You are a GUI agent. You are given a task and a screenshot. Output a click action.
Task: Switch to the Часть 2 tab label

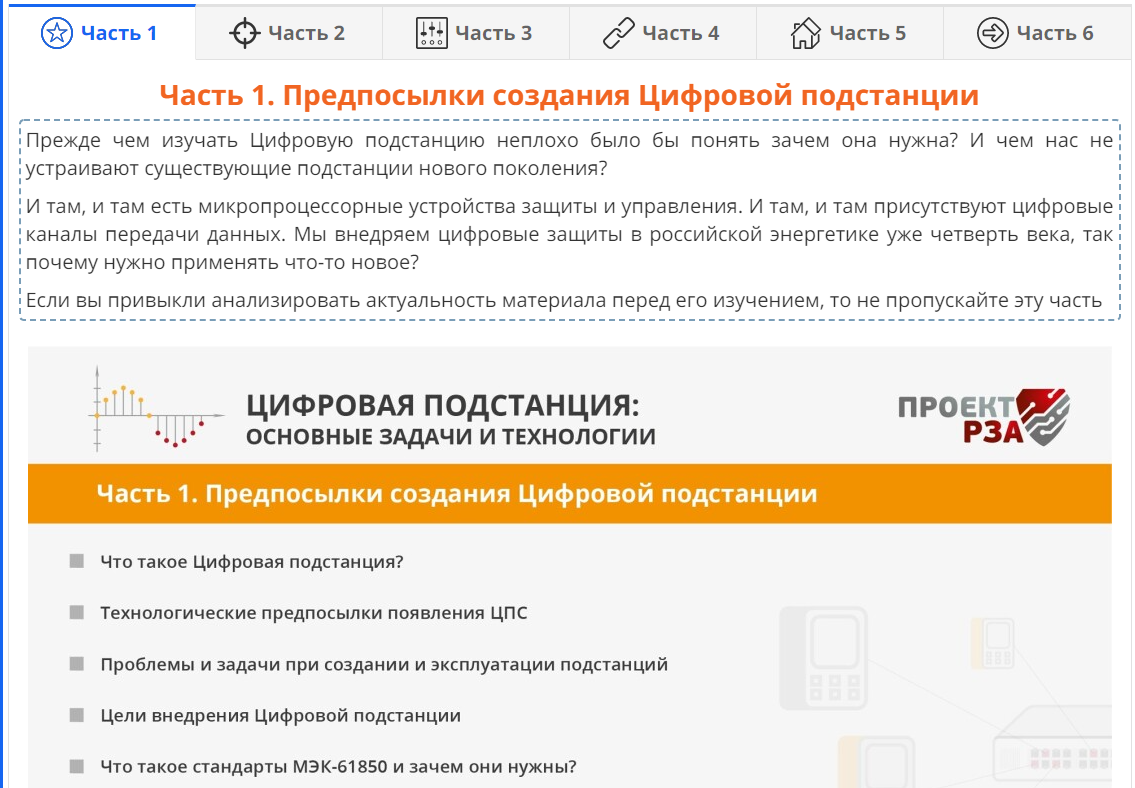tap(306, 33)
